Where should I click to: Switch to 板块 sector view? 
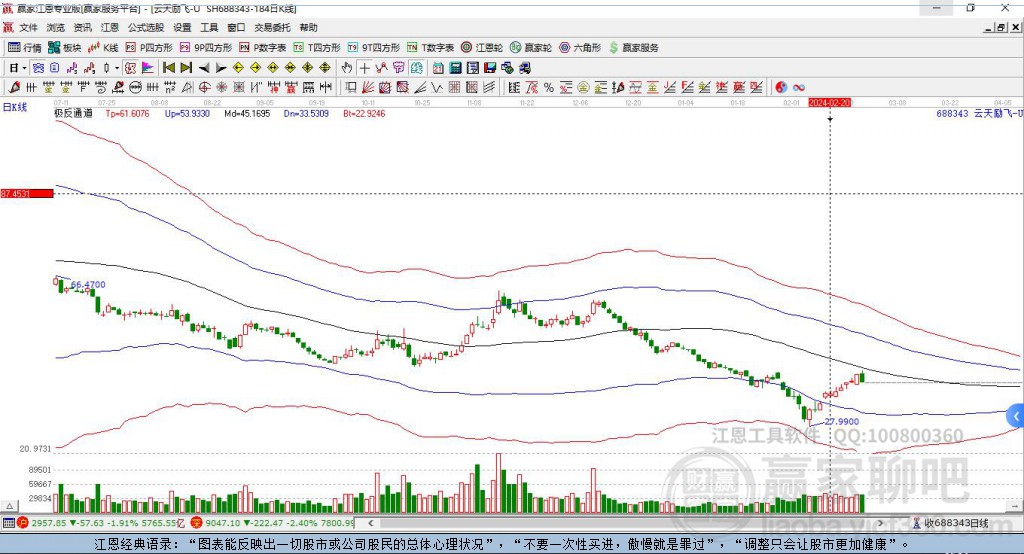65,47
